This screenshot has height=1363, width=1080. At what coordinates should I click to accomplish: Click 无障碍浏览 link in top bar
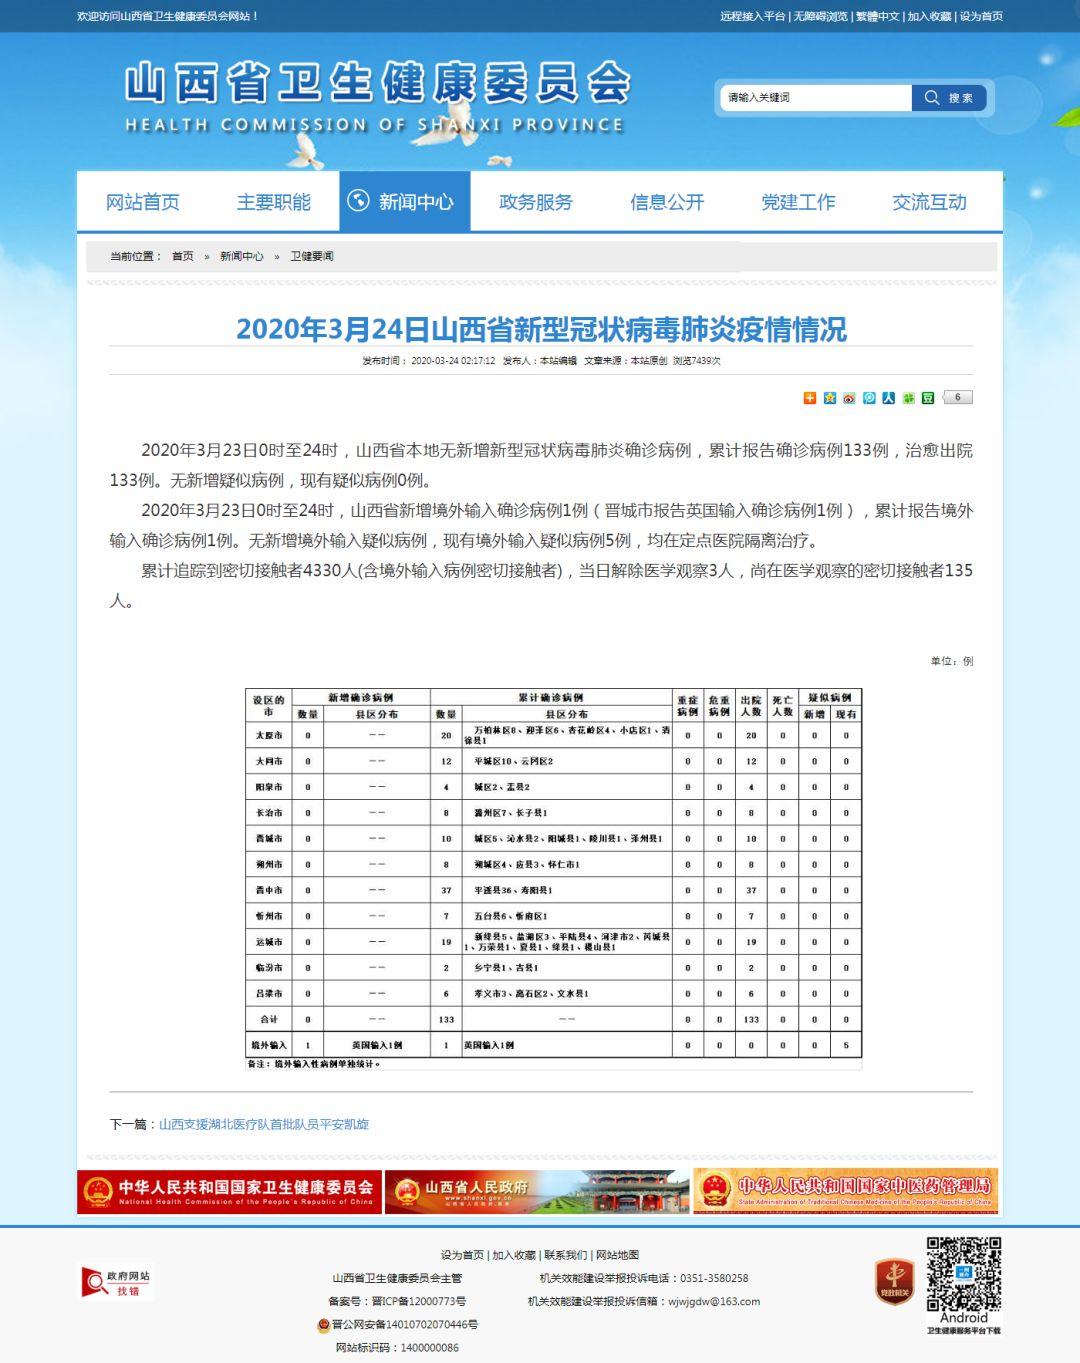[820, 16]
